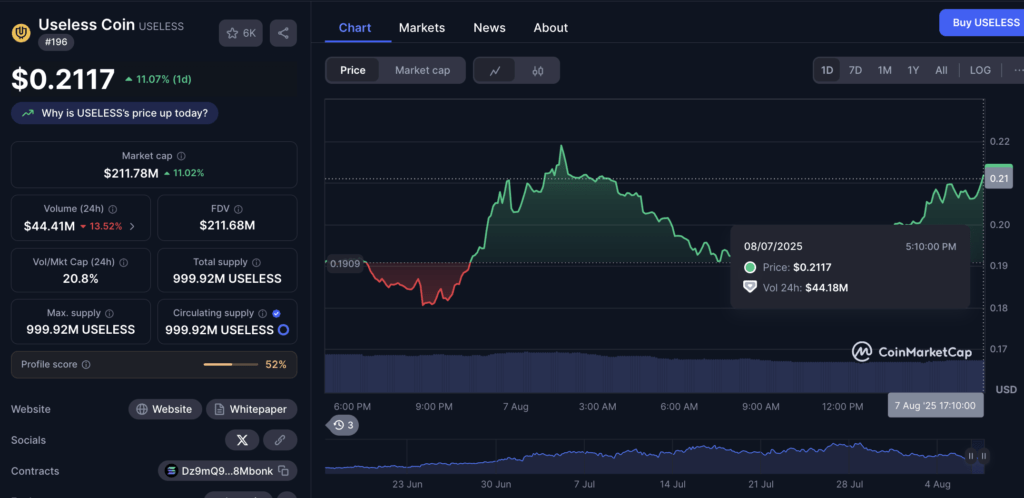Click the FDV info icon
Image resolution: width=1024 pixels, height=498 pixels.
238,210
